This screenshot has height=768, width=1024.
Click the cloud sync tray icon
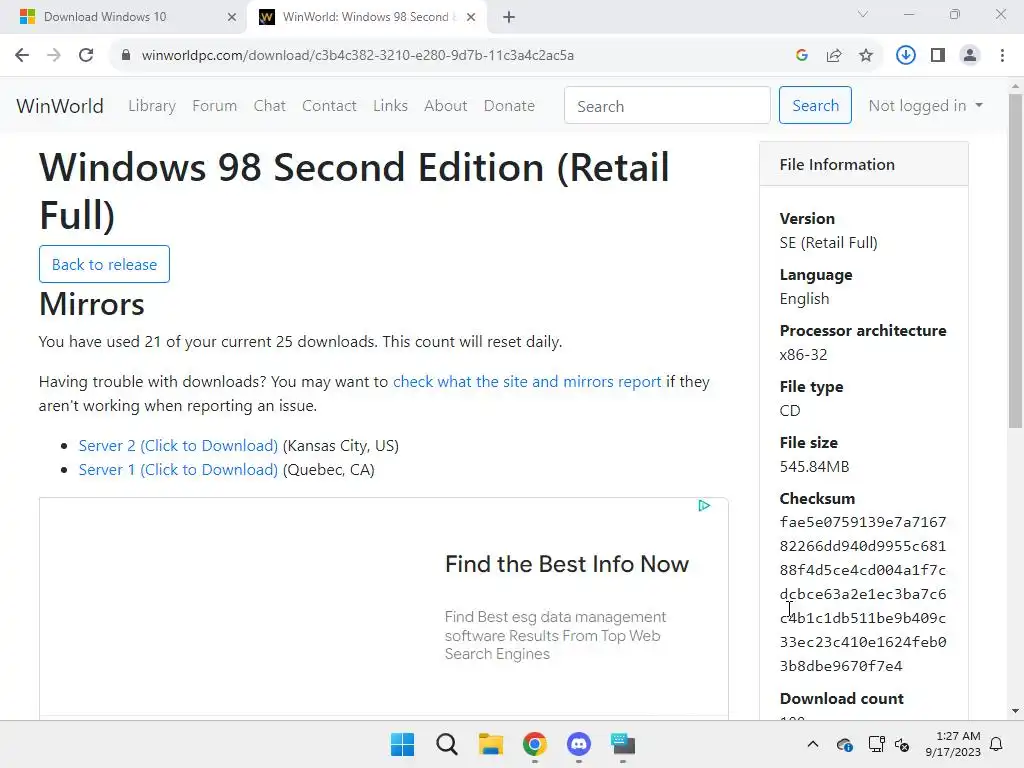pos(844,744)
